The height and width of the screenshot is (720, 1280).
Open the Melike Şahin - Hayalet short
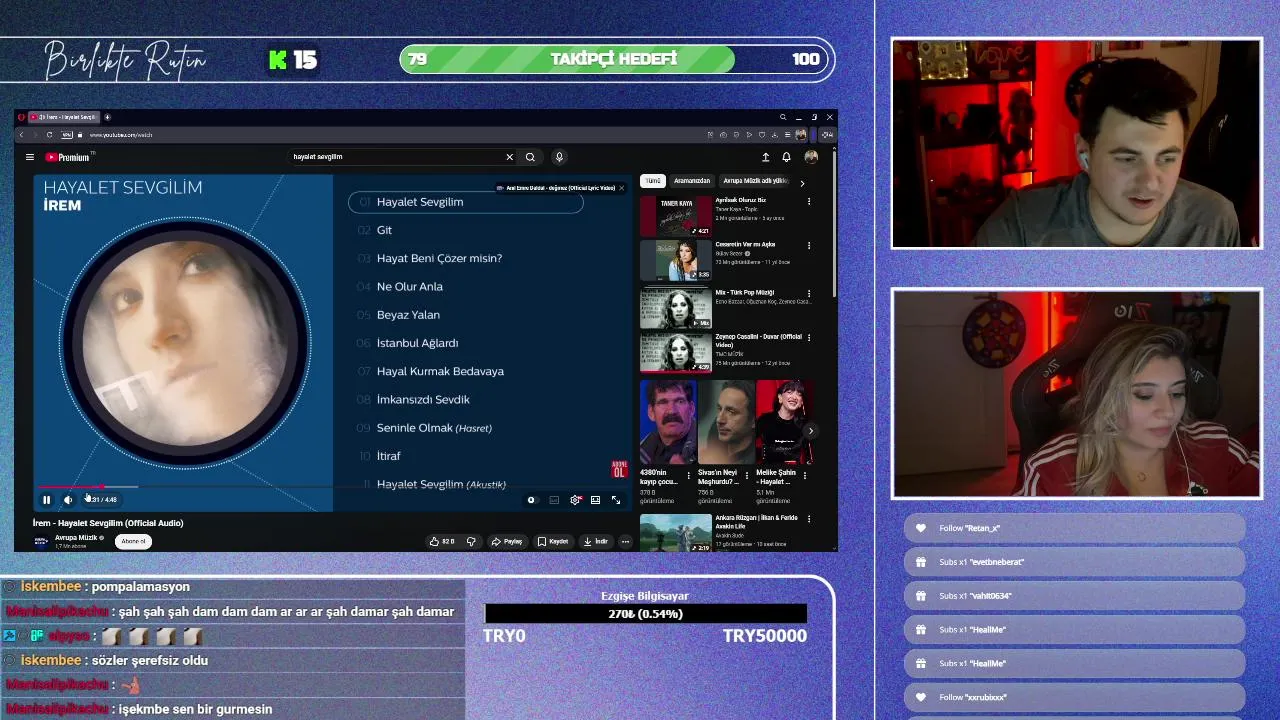pos(783,423)
